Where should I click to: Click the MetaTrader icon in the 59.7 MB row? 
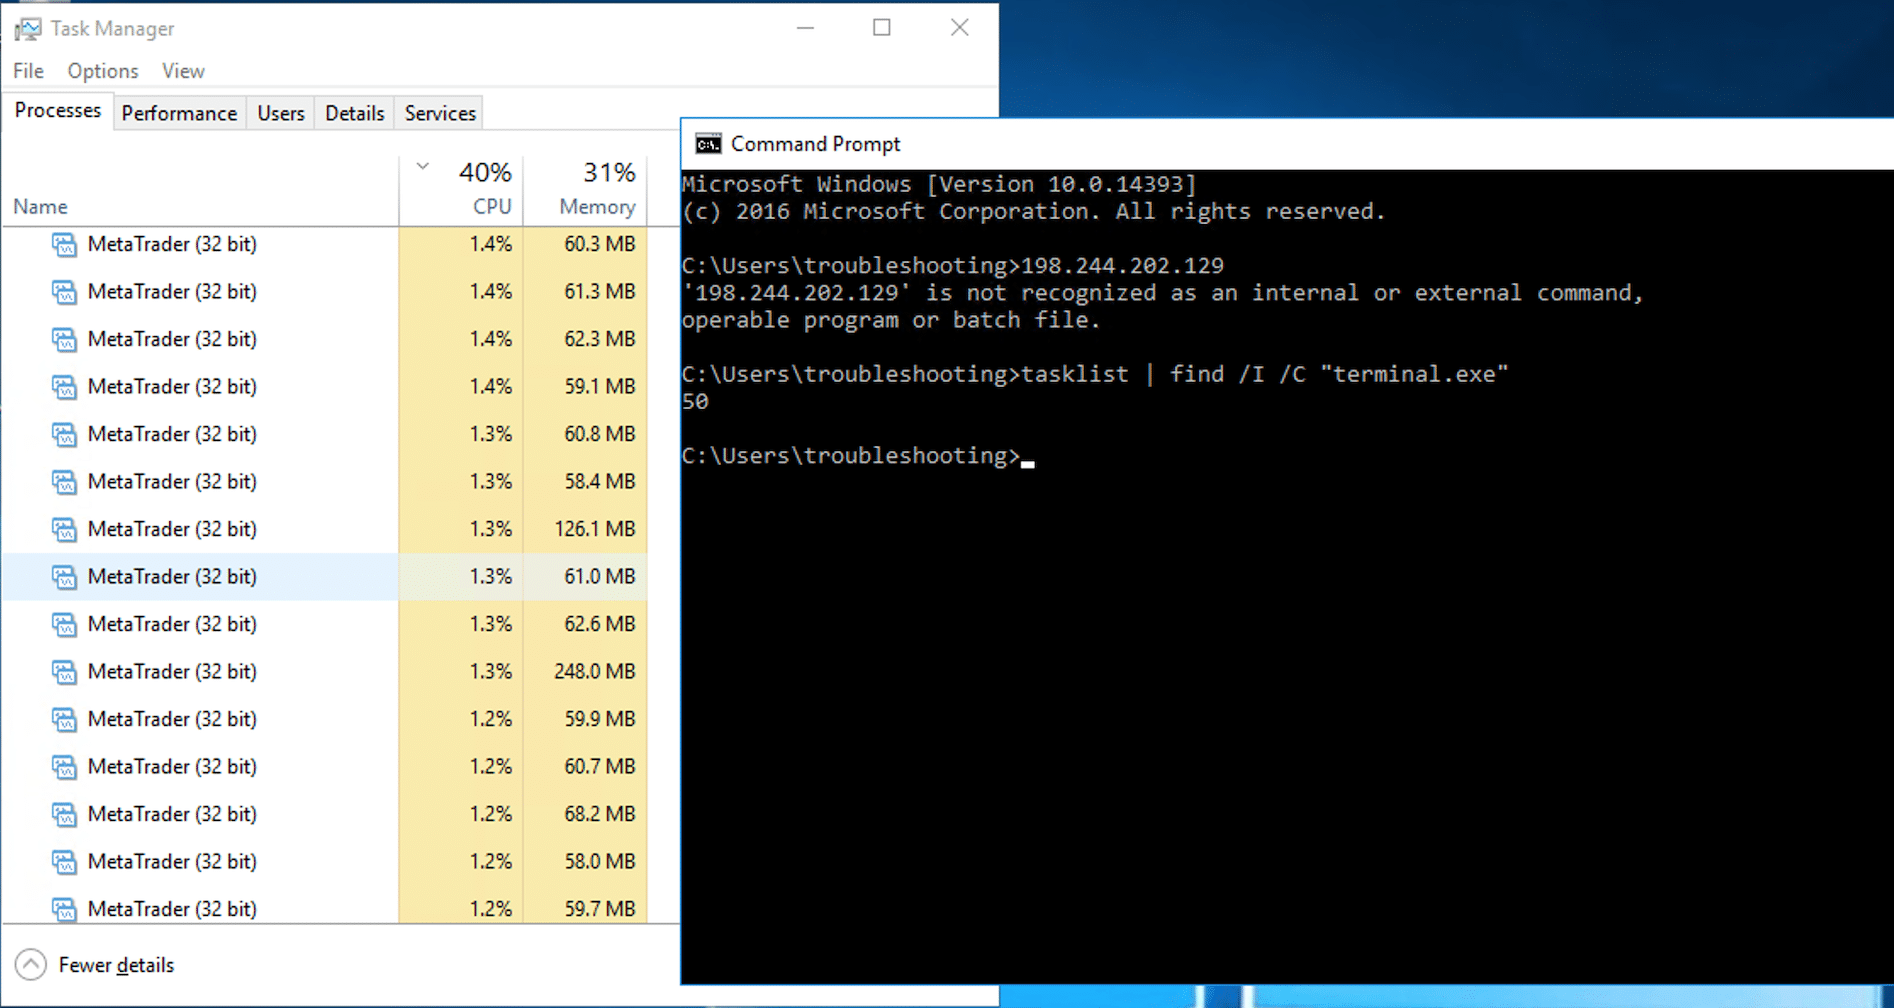point(64,910)
